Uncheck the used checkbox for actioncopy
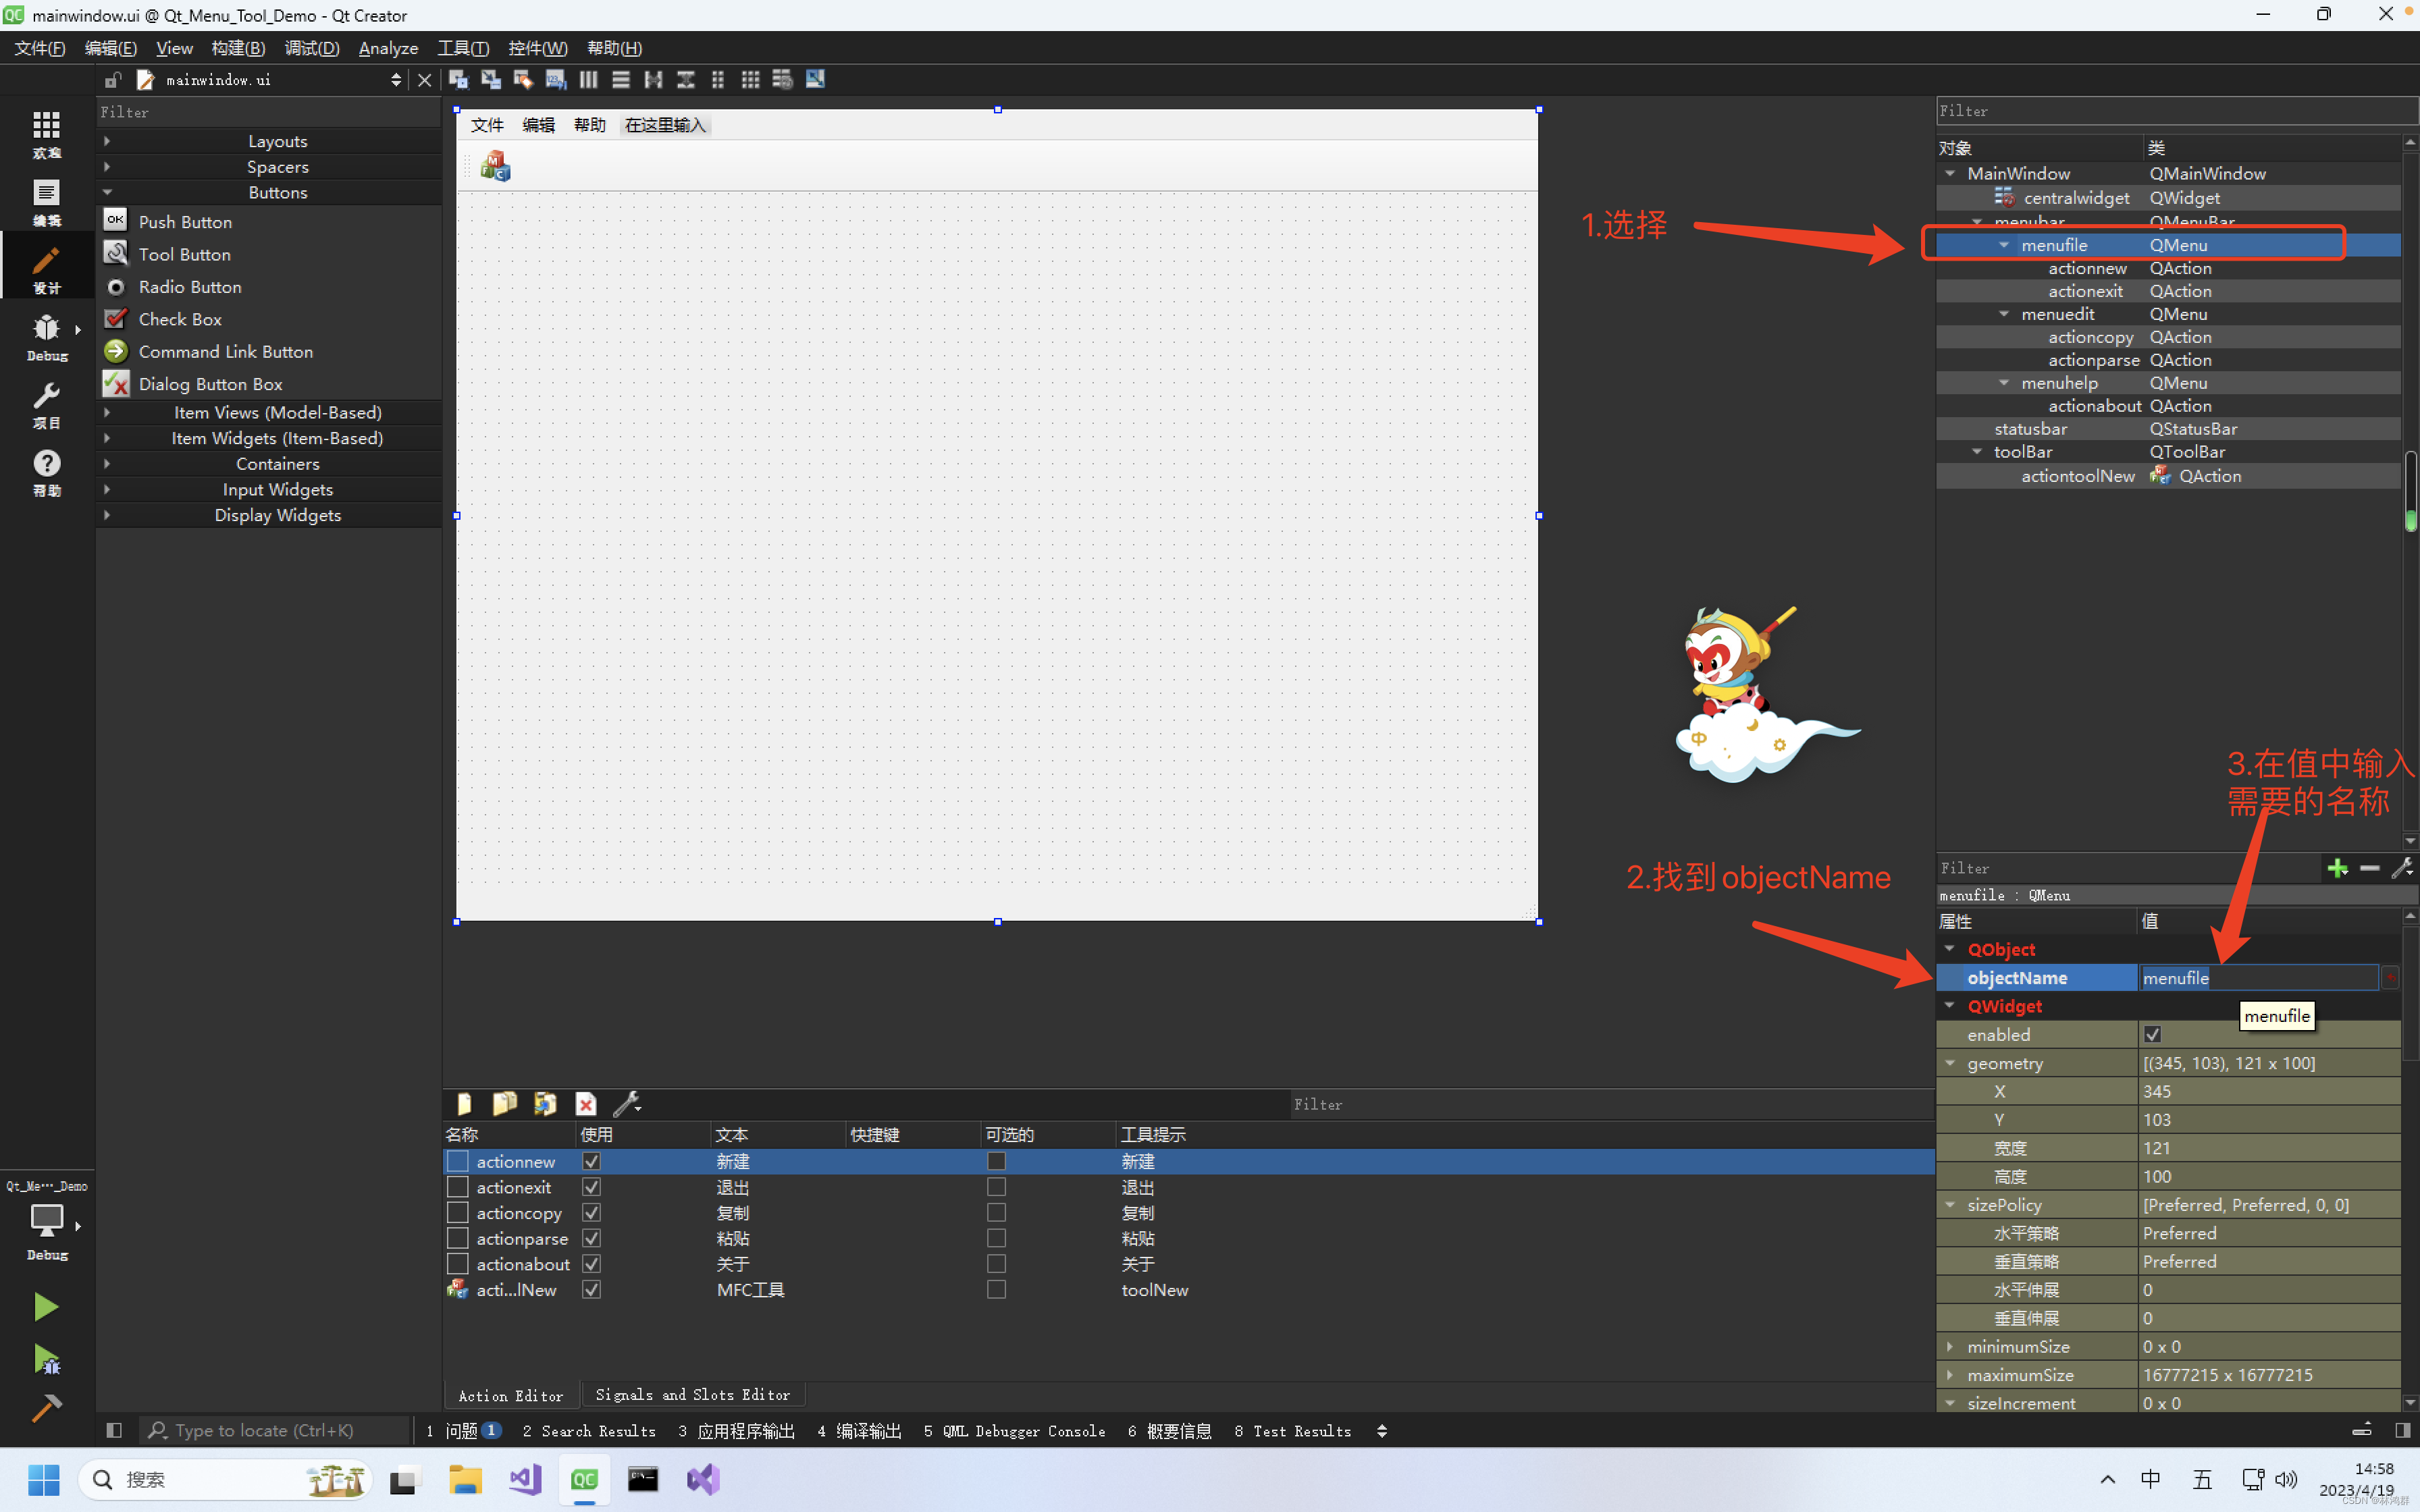Image resolution: width=2420 pixels, height=1512 pixels. tap(591, 1213)
